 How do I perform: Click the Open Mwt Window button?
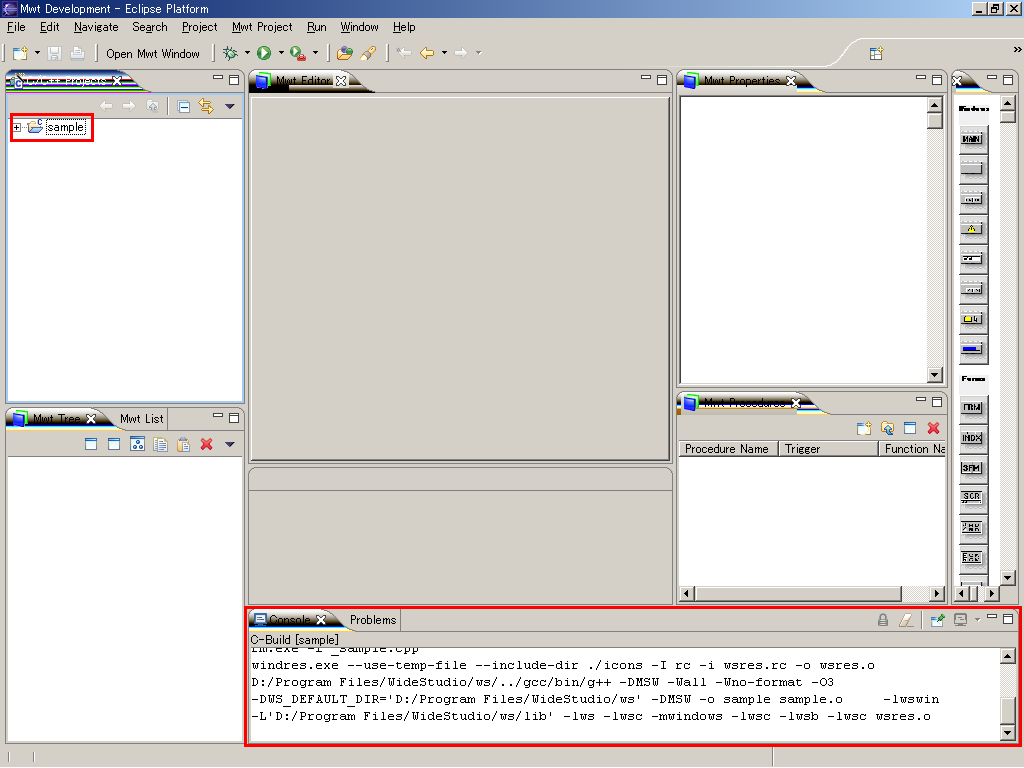(153, 54)
